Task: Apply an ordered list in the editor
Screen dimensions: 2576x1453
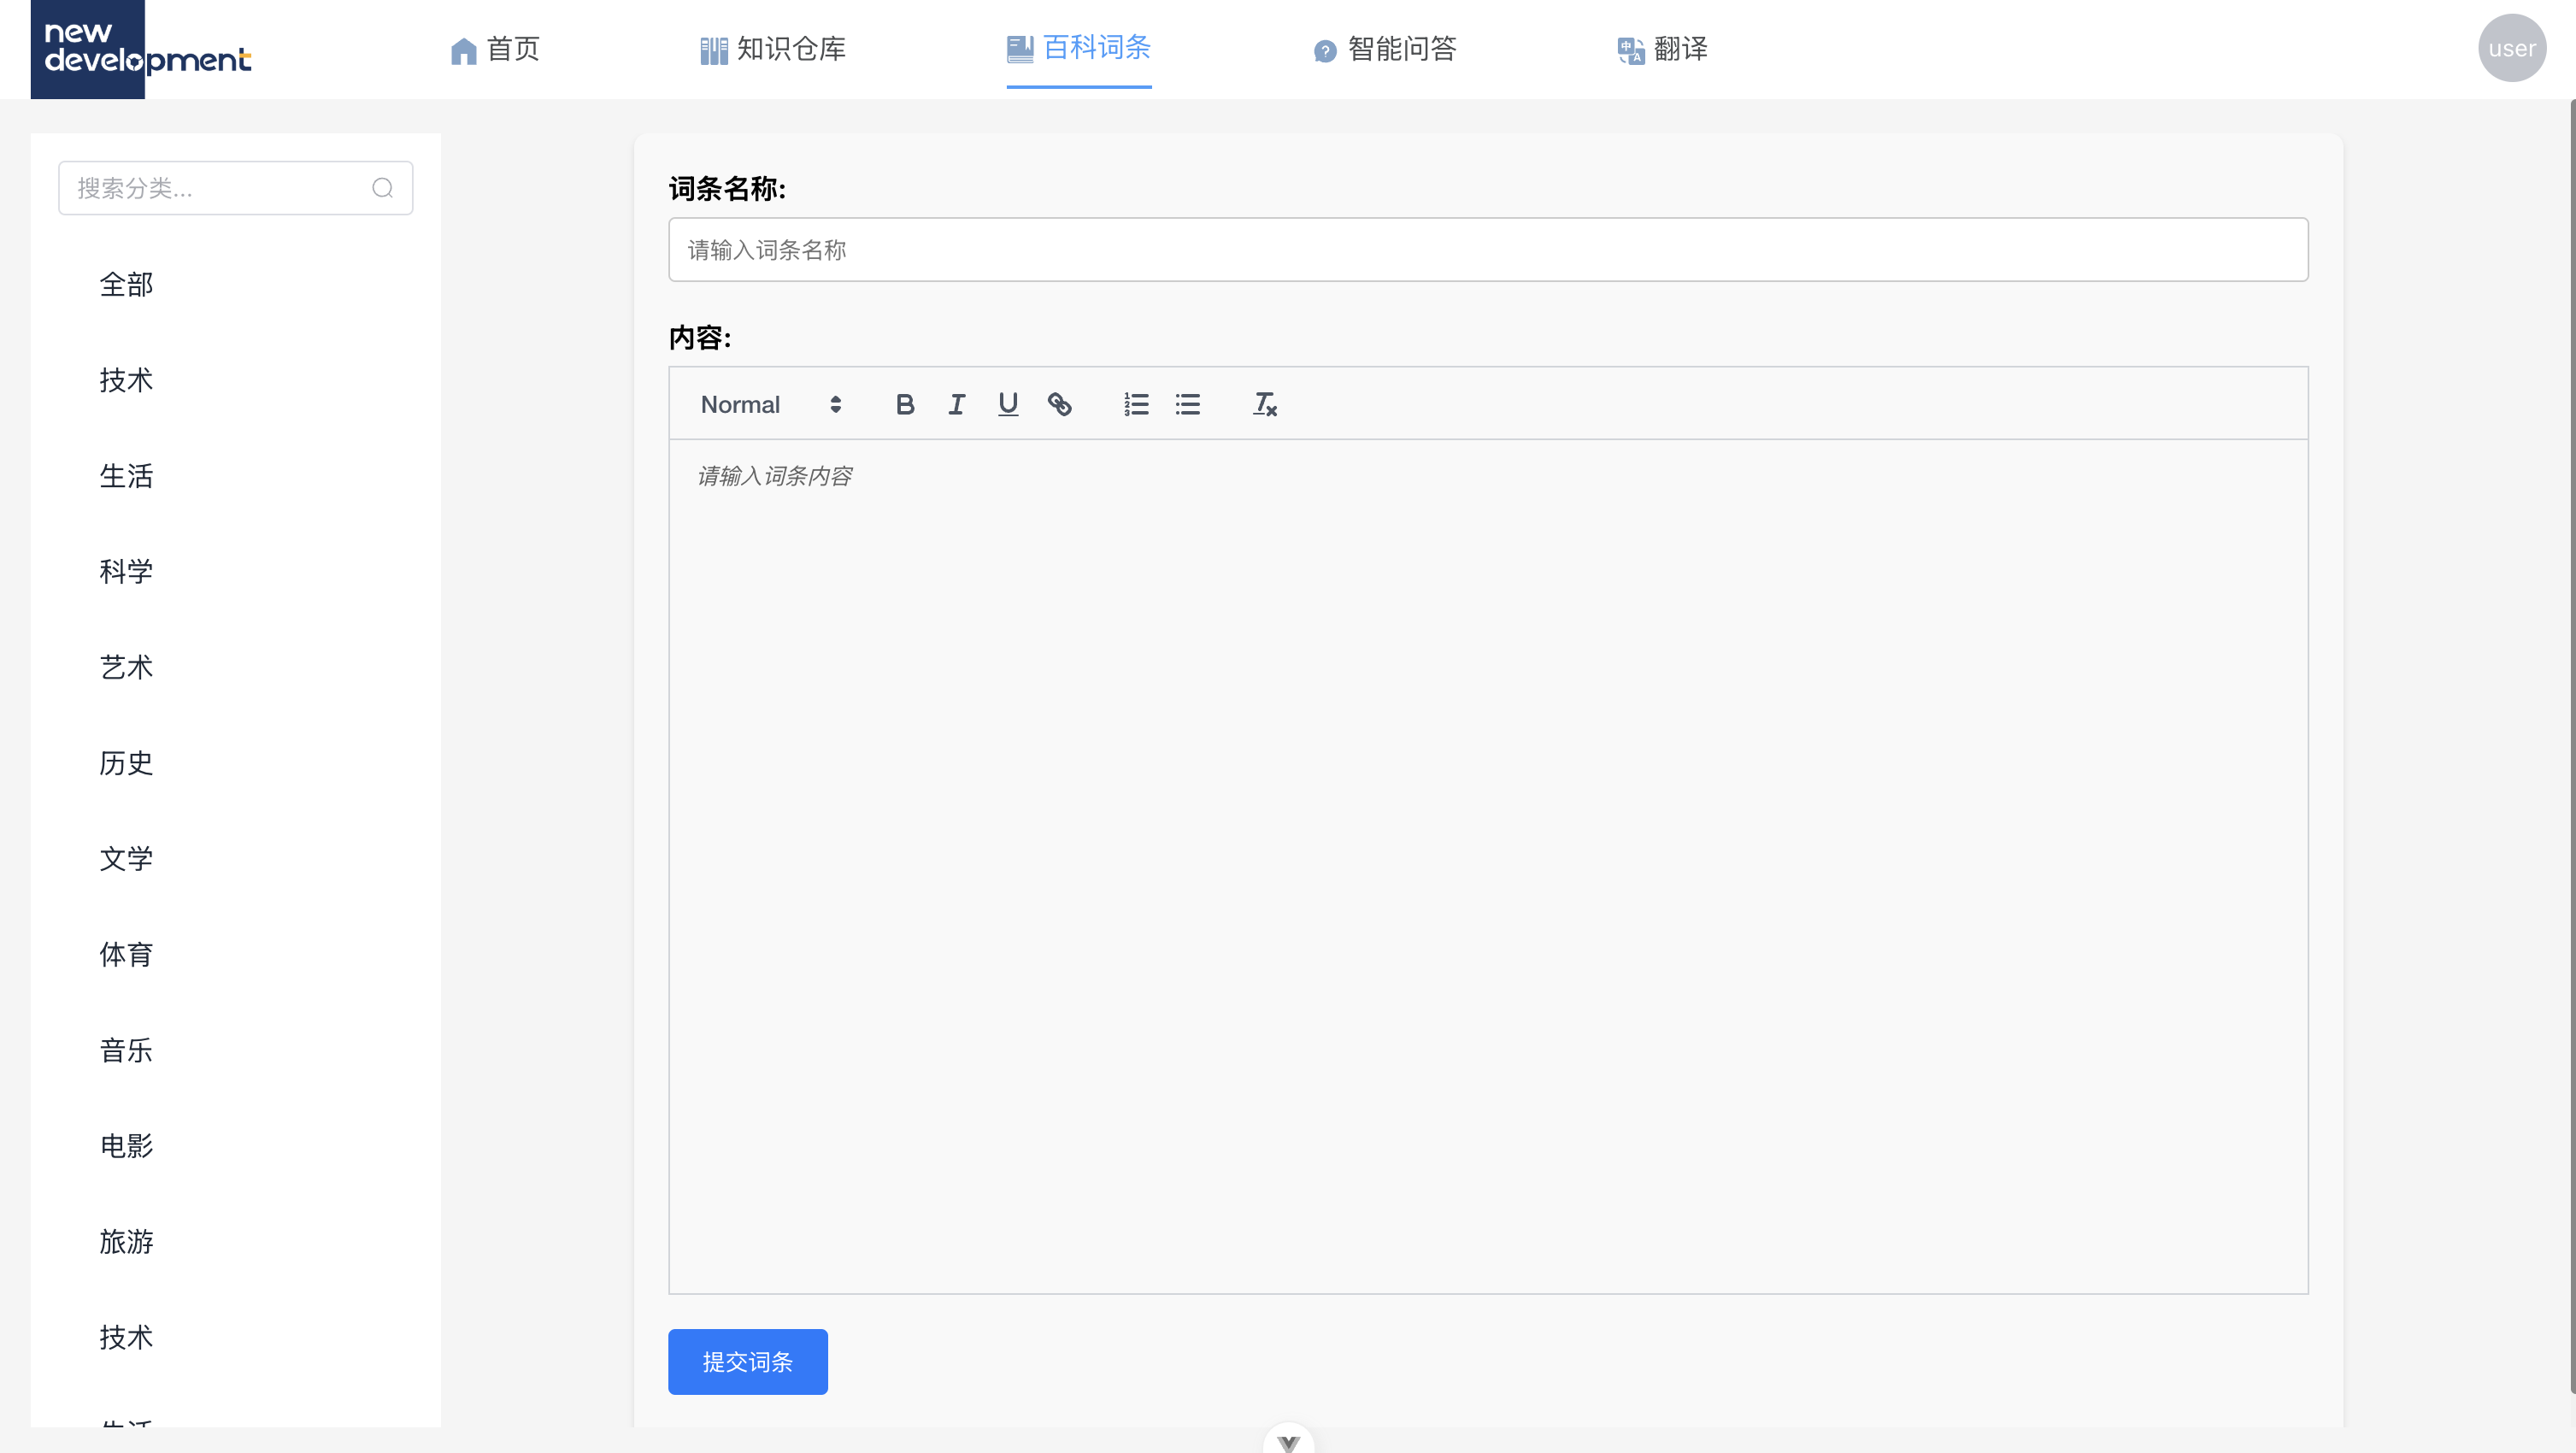Action: point(1135,404)
